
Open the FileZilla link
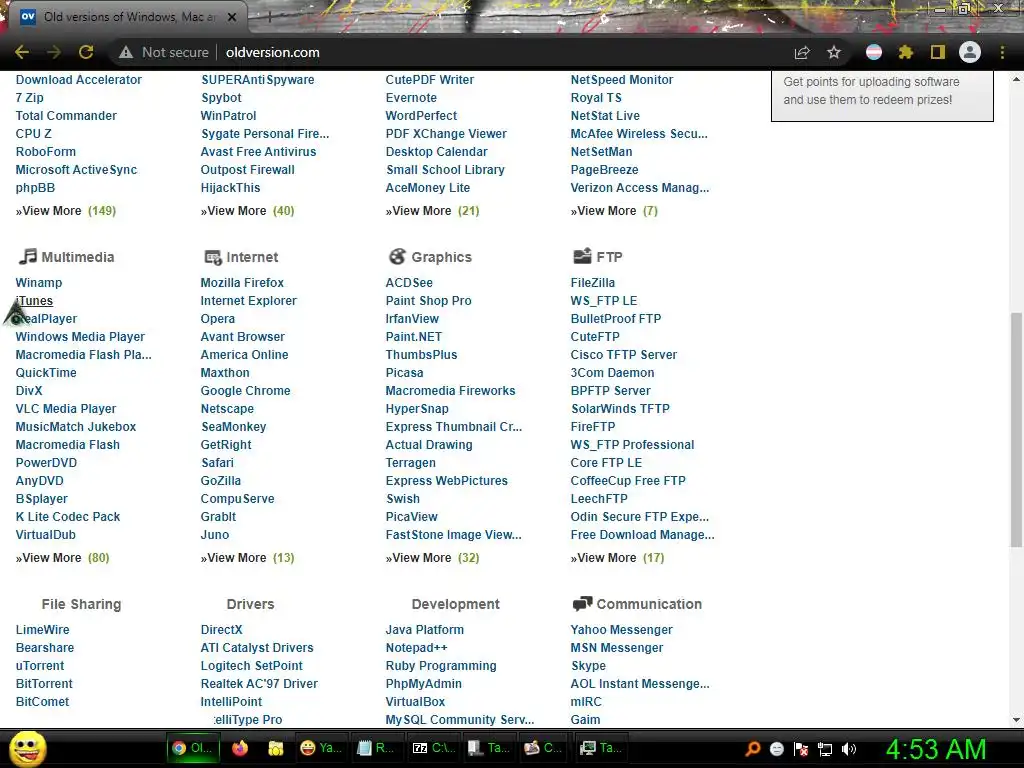tap(592, 283)
